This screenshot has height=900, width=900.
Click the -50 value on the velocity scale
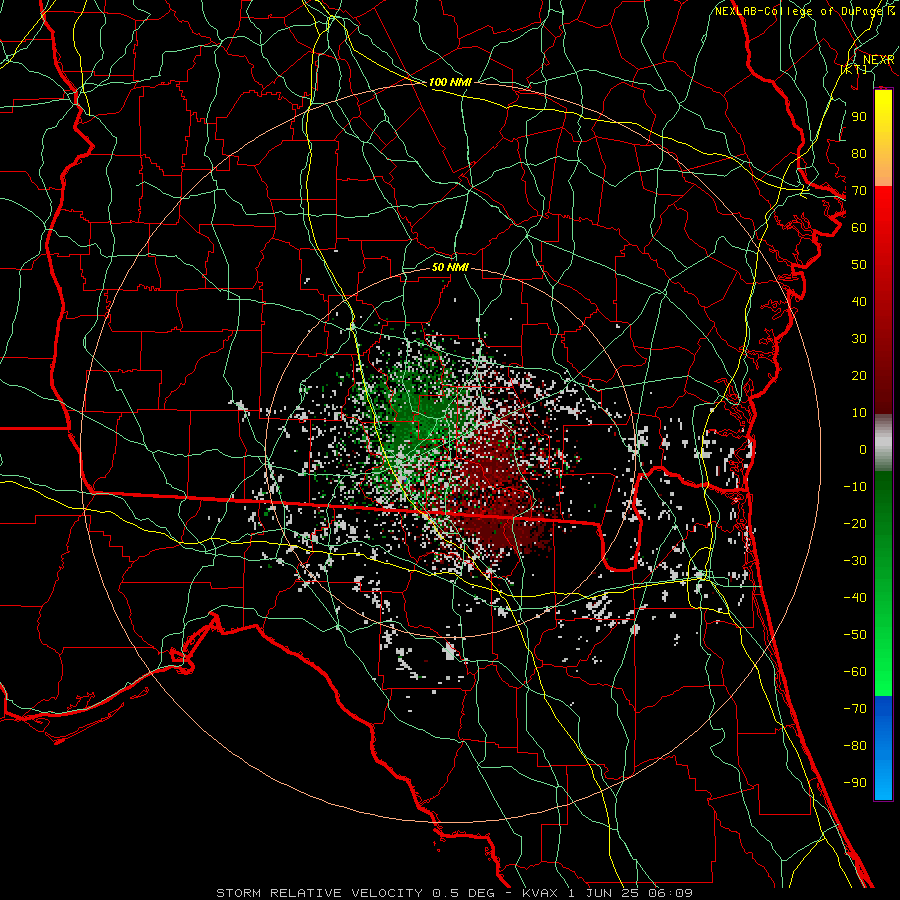855,634
